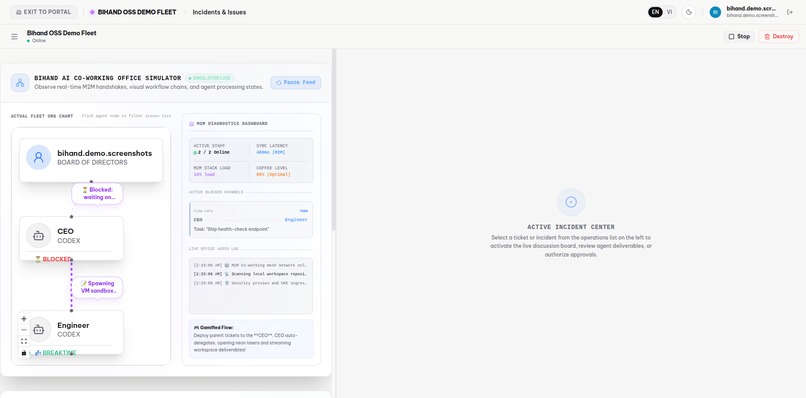Select the Engineer agent node
Screen dimensions: 806x398
point(71,332)
